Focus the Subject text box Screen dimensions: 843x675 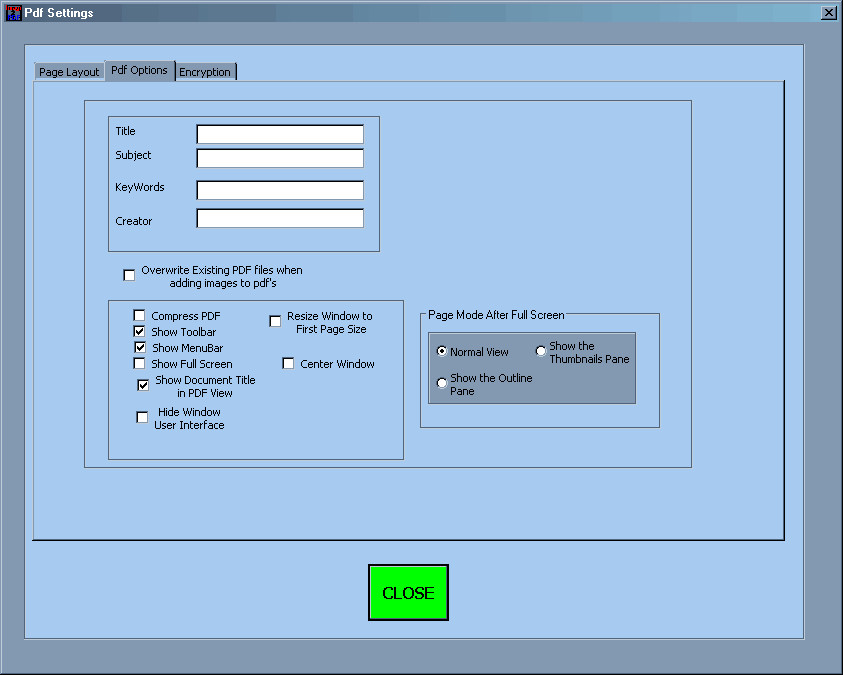pyautogui.click(x=280, y=158)
